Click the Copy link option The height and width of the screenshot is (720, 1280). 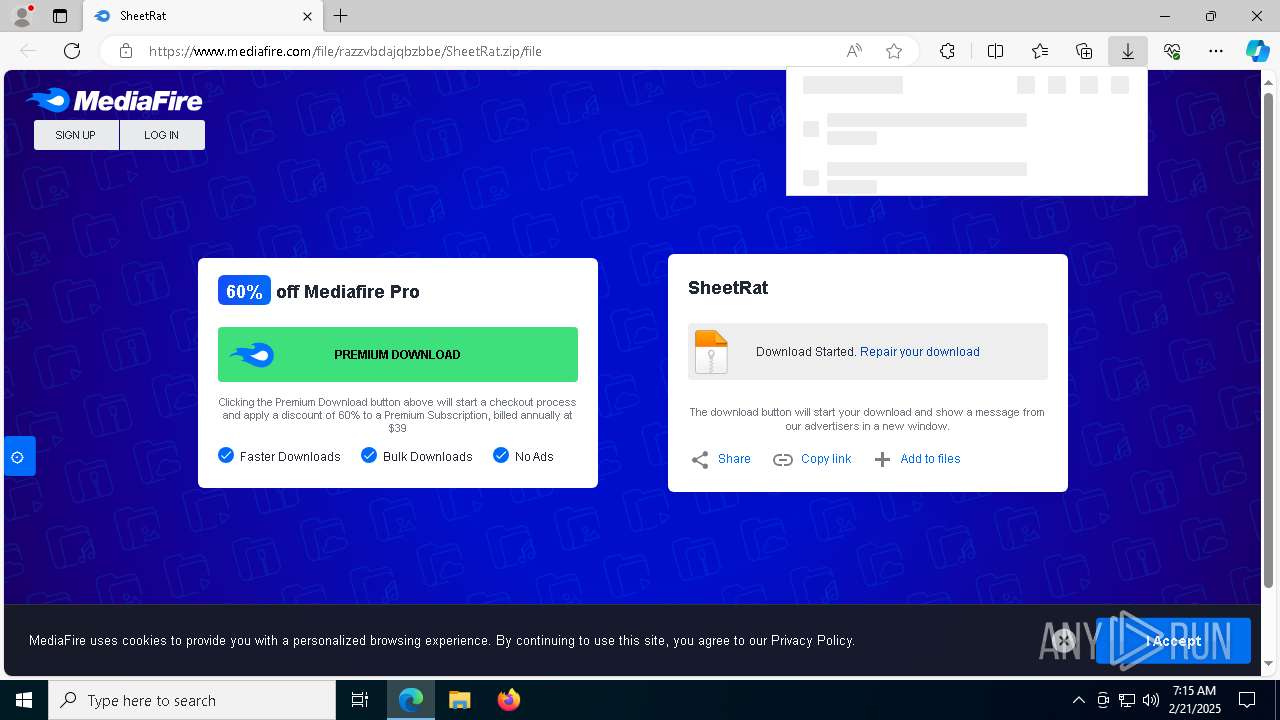tap(812, 459)
